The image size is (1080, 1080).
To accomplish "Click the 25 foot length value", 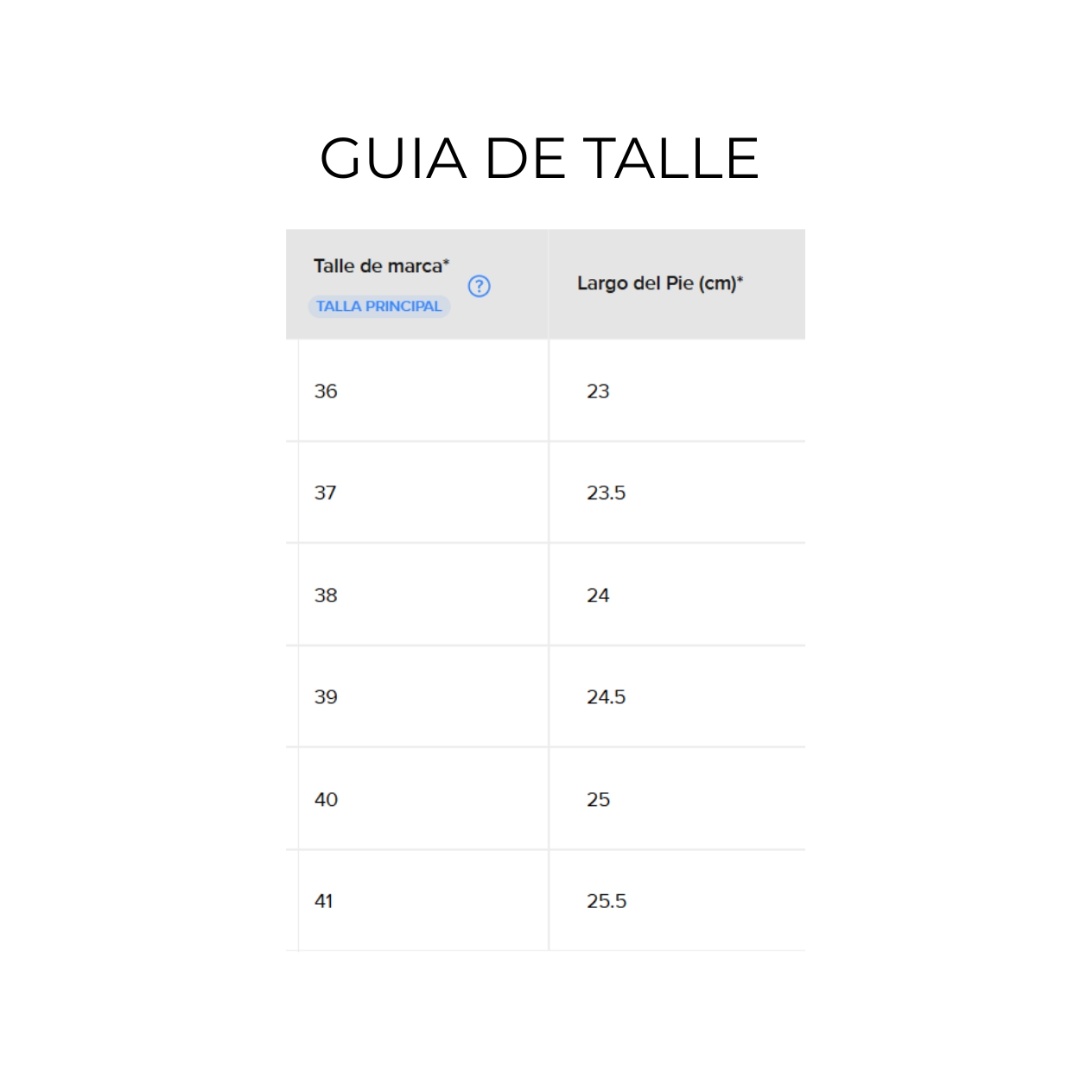I will 598,799.
